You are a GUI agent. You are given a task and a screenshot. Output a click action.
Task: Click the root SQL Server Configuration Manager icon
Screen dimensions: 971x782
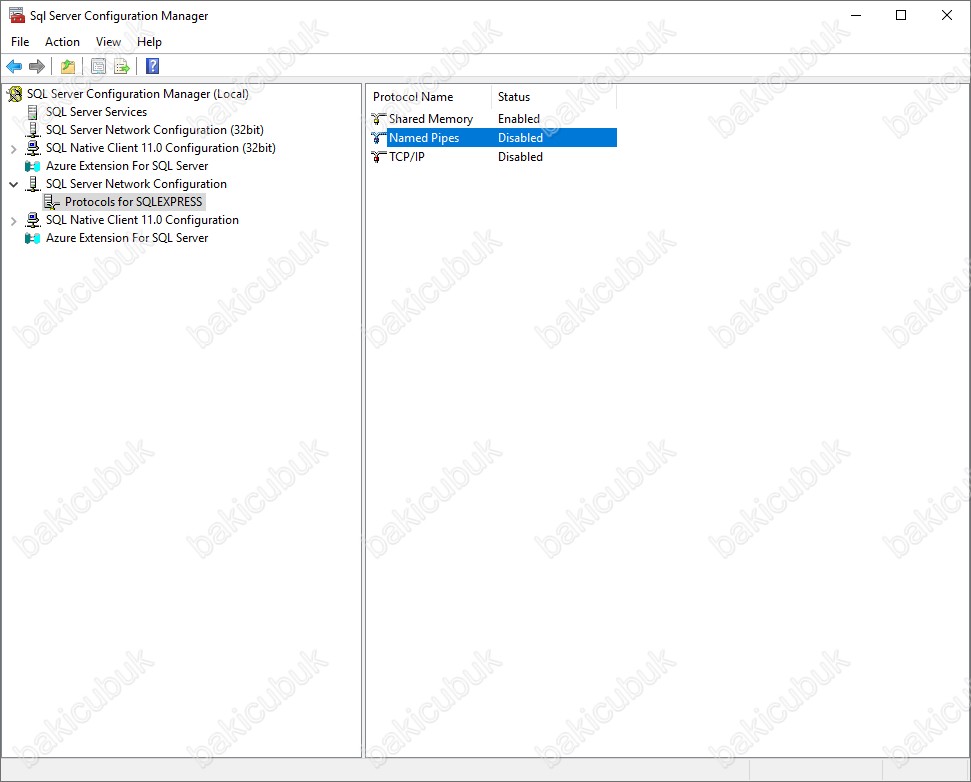[15, 94]
